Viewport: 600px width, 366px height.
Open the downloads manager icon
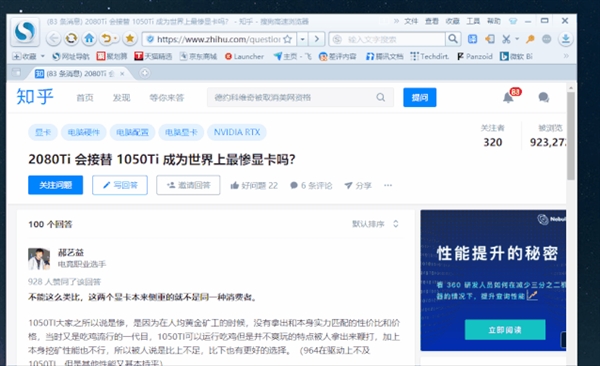(x=566, y=39)
